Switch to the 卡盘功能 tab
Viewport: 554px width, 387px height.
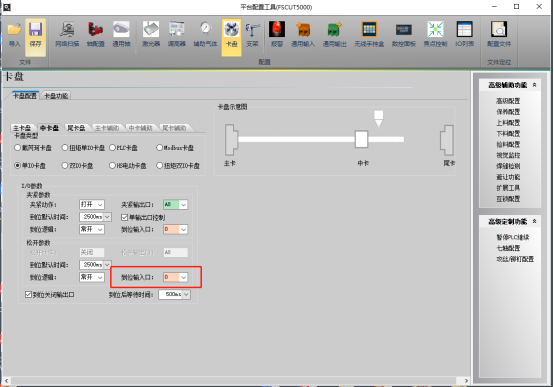pos(56,96)
